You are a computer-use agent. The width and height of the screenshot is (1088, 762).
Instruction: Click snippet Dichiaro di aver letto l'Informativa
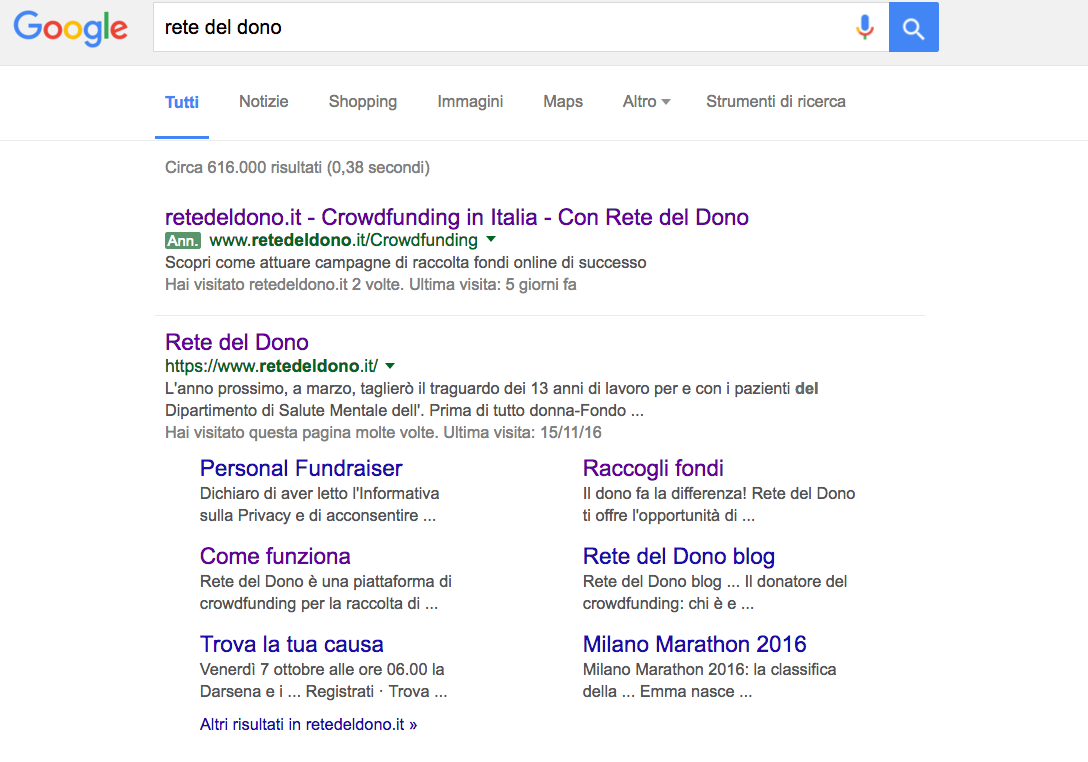(319, 505)
